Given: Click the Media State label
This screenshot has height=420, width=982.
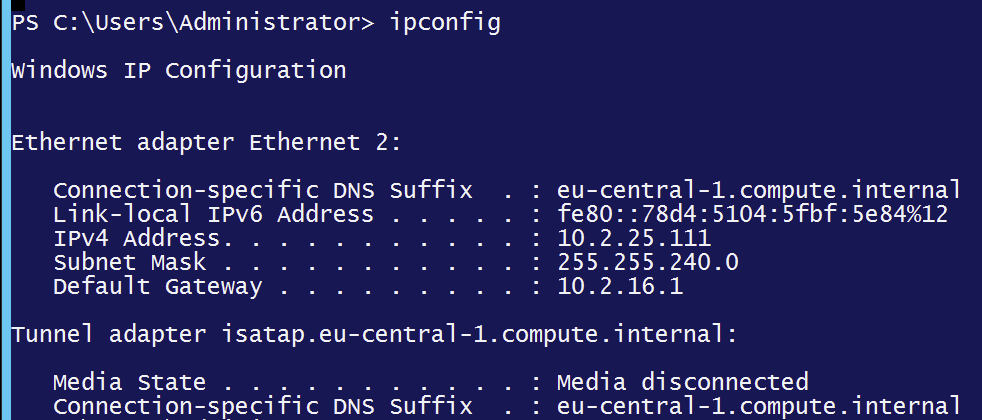Looking at the screenshot, I should 129,382.
